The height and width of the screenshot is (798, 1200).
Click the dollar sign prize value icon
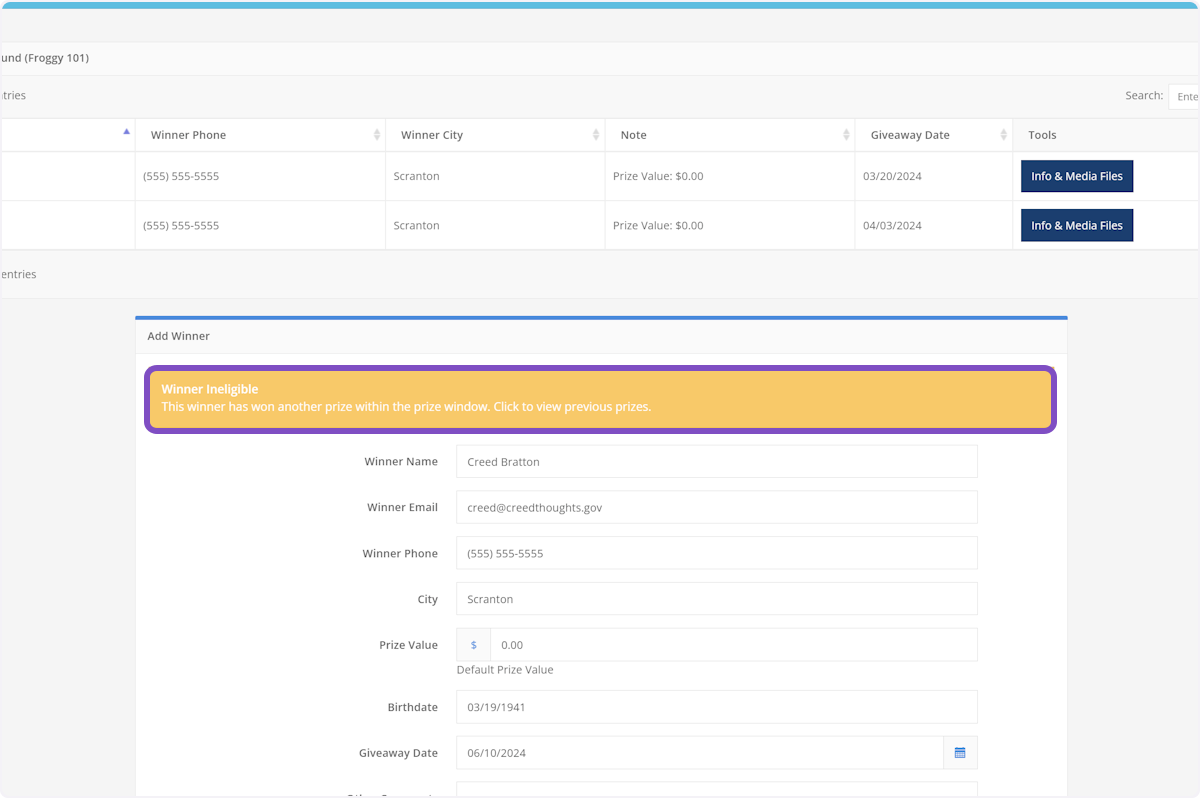pos(473,645)
